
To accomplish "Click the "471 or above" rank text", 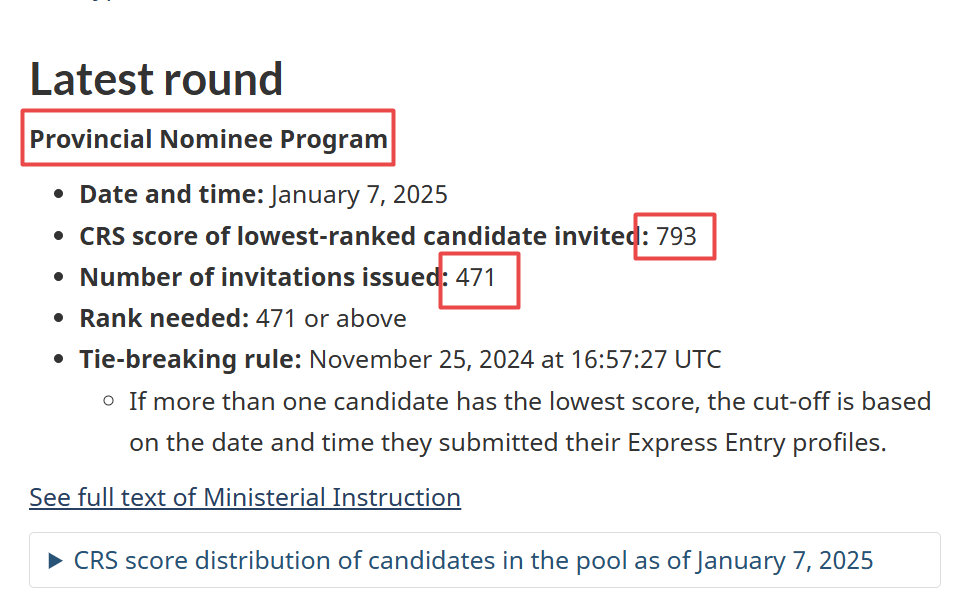I will point(331,319).
